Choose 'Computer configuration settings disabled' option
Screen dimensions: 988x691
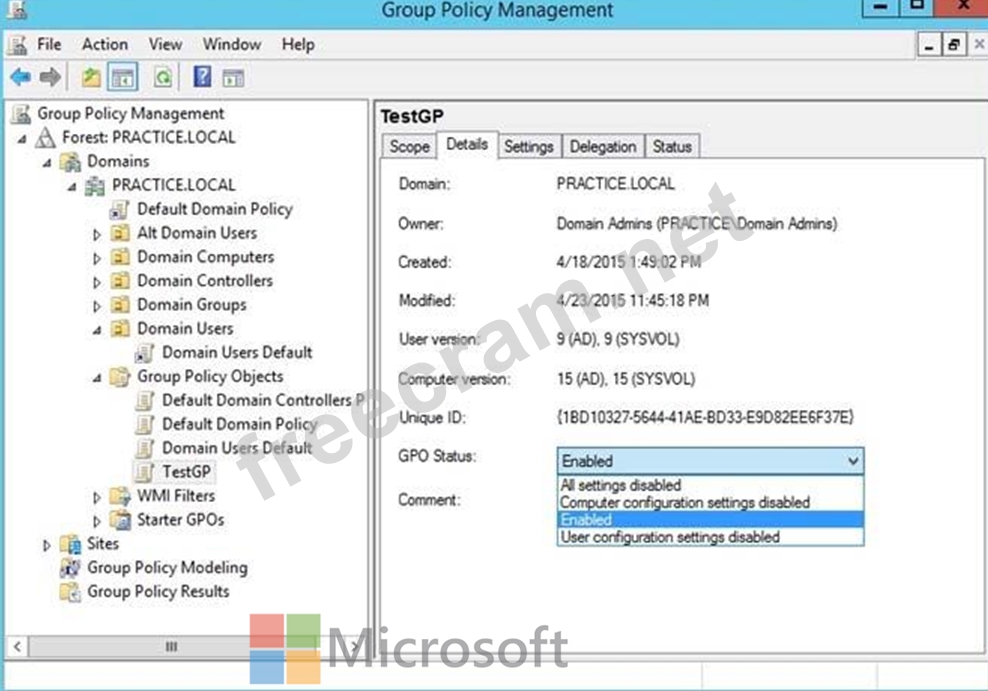710,503
